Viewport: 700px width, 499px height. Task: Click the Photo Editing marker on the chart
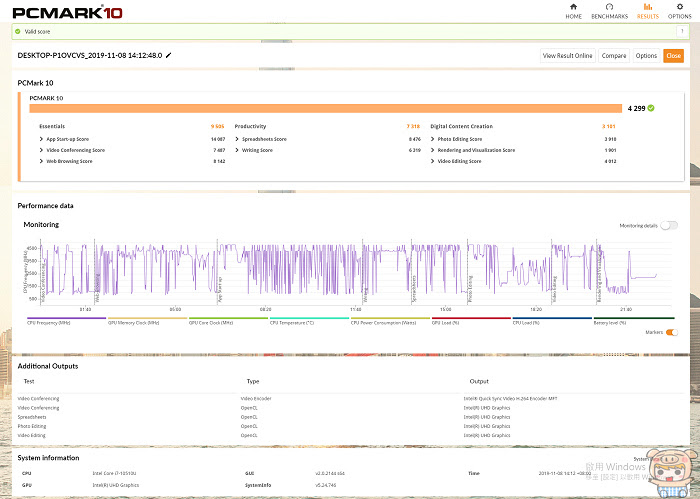(x=470, y=289)
